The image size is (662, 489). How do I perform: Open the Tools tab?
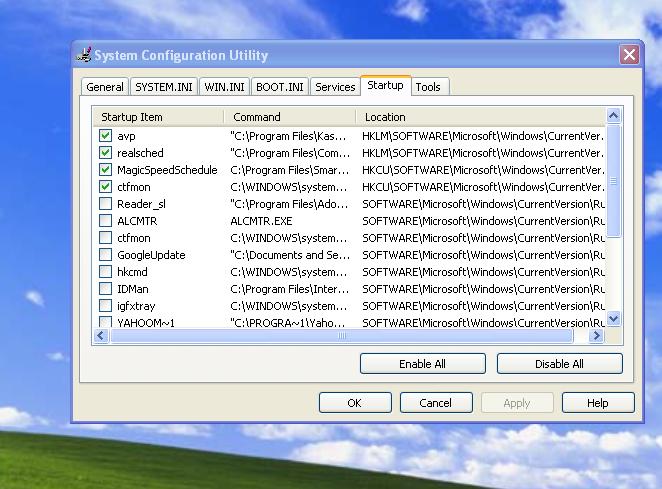click(x=428, y=87)
